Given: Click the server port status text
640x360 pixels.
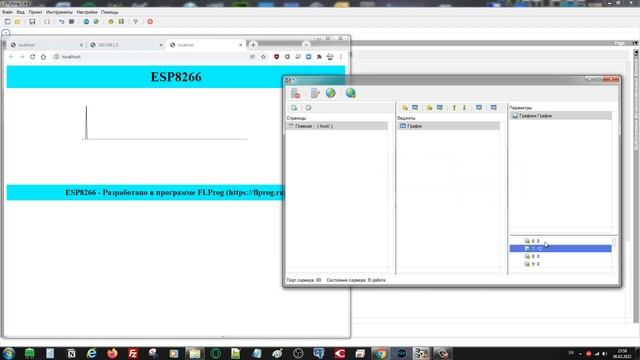Looking at the screenshot, I should [304, 280].
